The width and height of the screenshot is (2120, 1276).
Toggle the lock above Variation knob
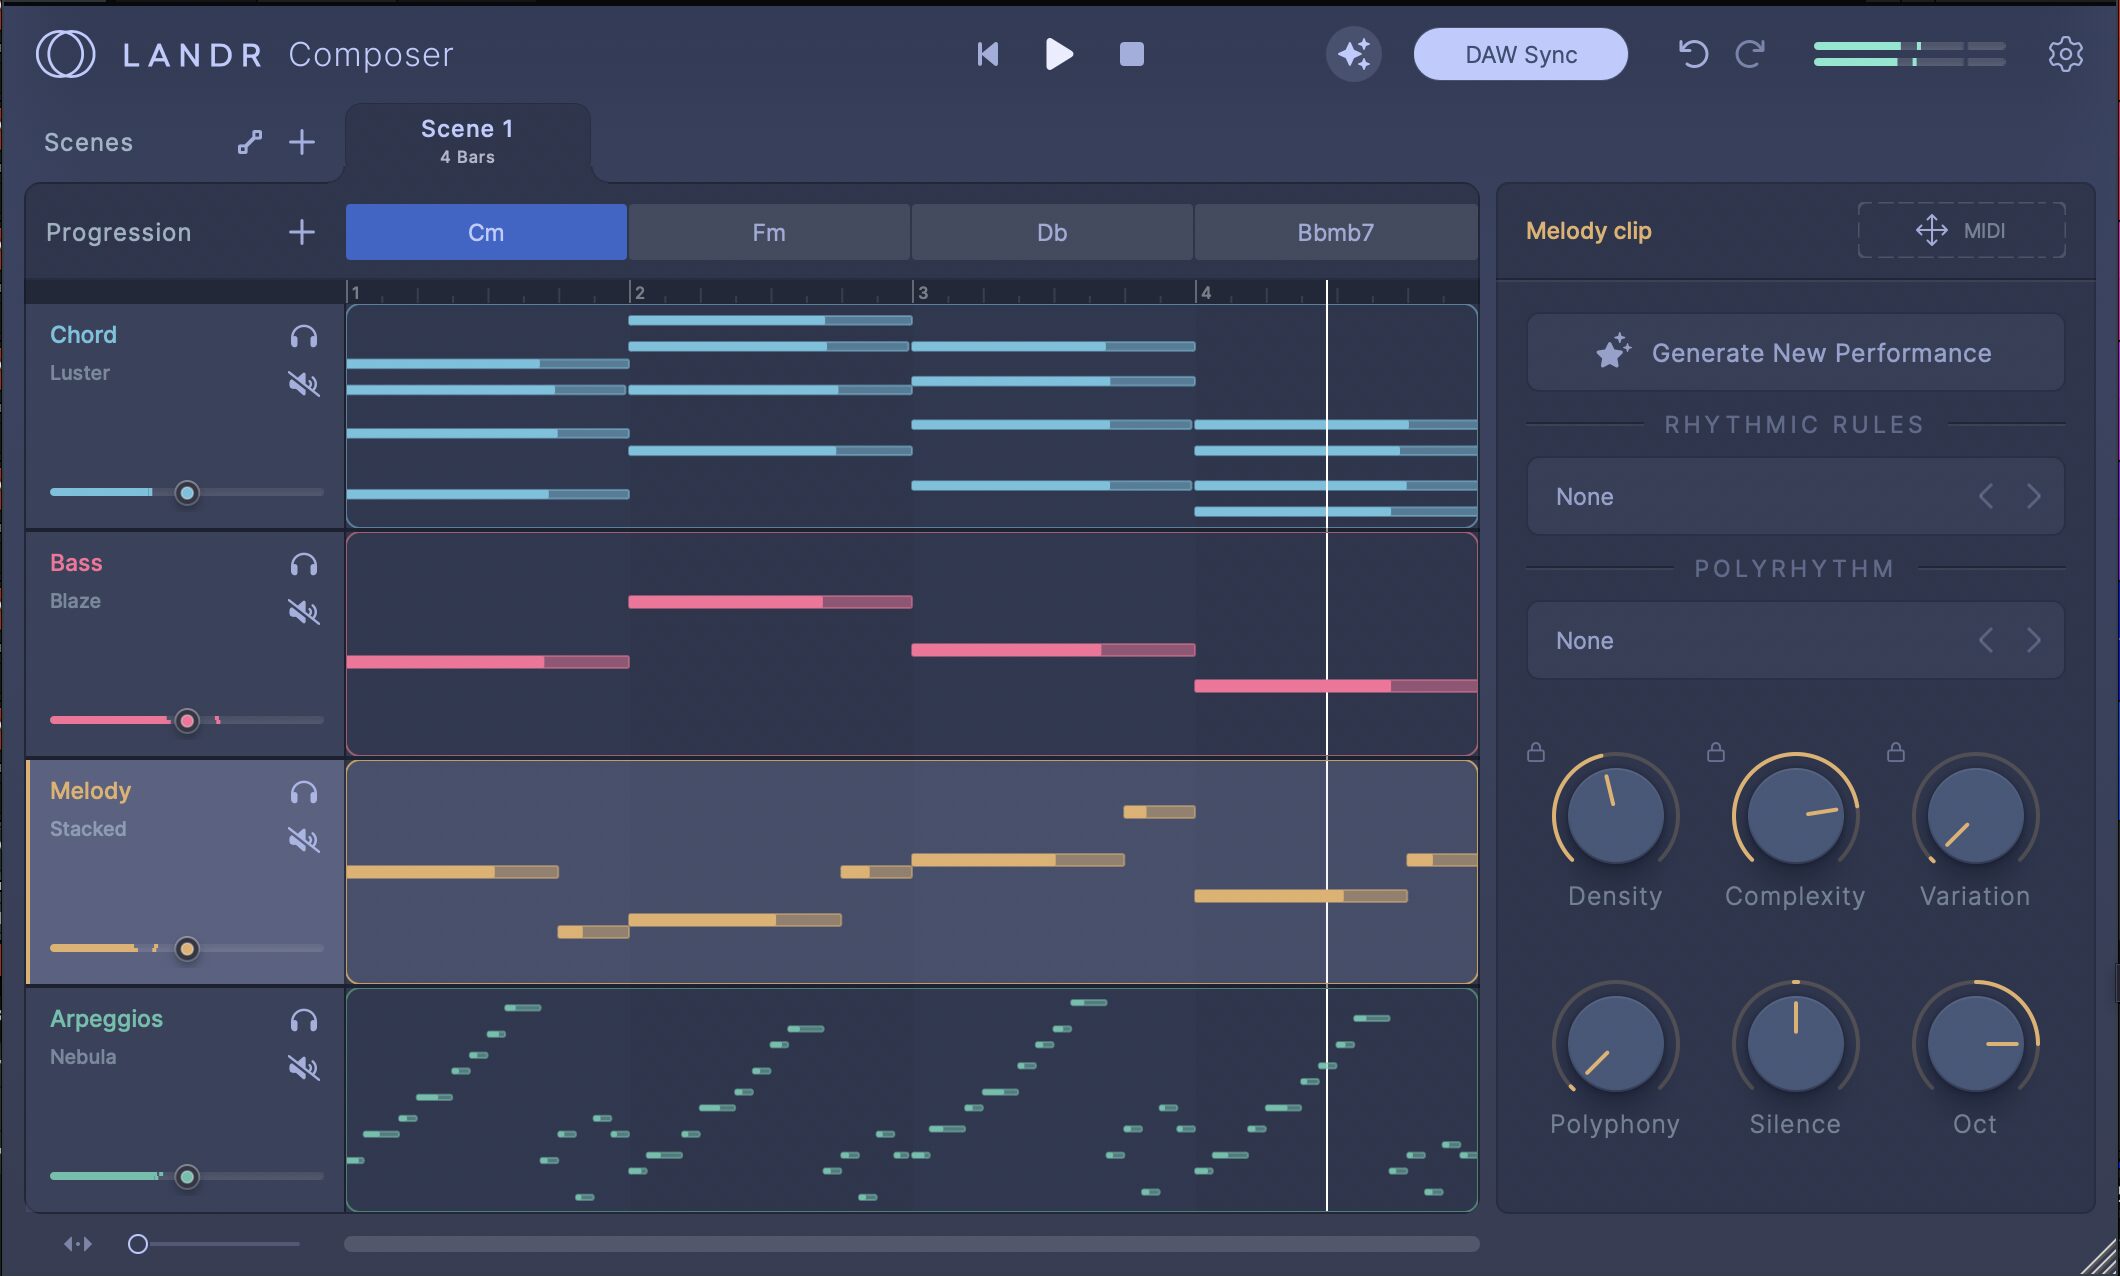tap(1896, 752)
